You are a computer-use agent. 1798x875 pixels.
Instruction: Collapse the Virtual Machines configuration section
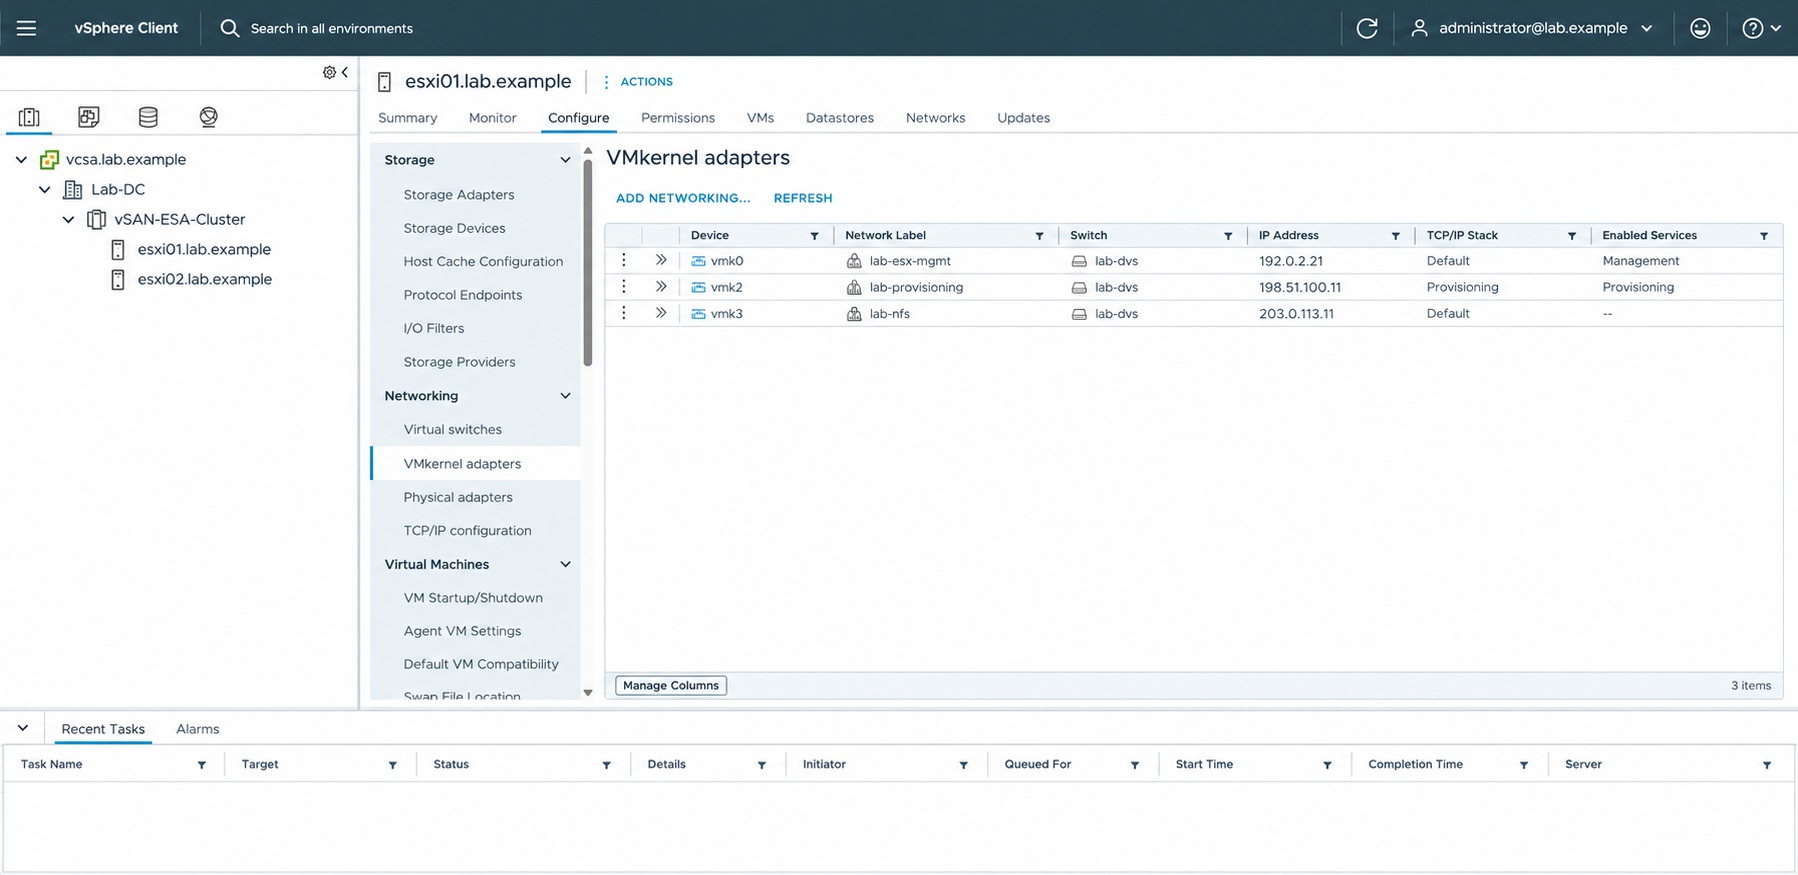(x=565, y=564)
